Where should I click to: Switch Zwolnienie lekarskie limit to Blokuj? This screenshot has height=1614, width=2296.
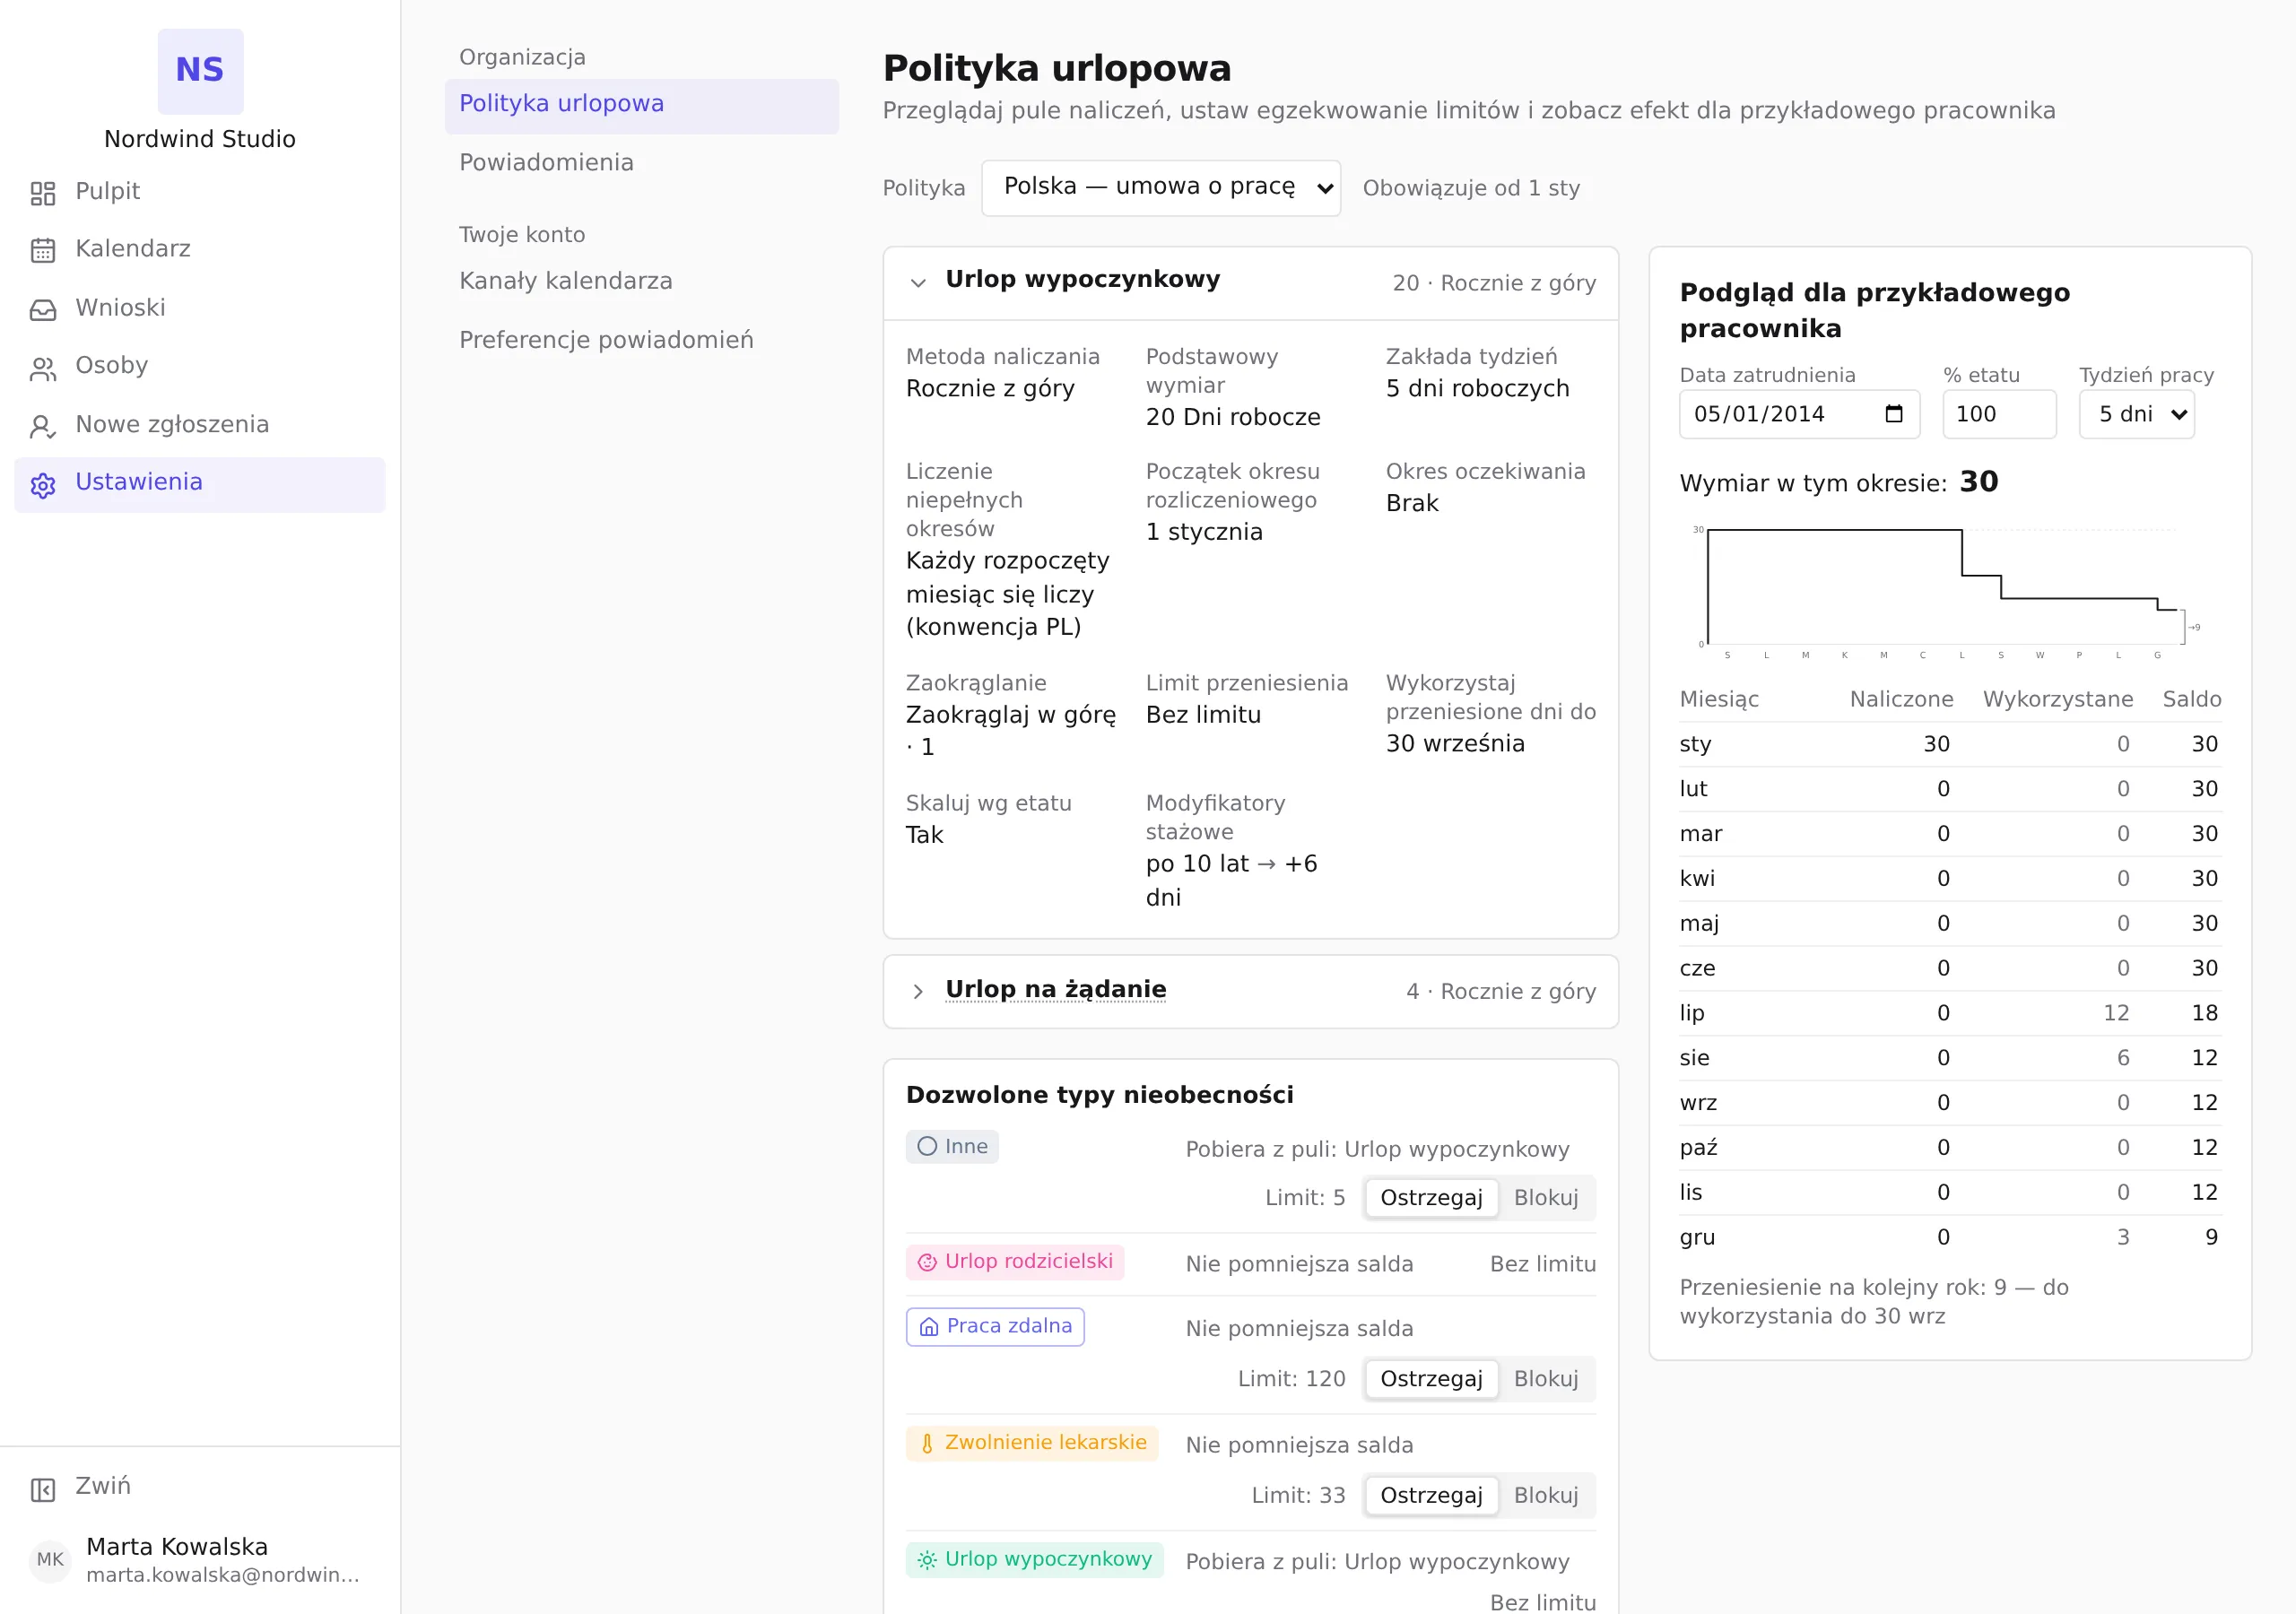1545,1496
